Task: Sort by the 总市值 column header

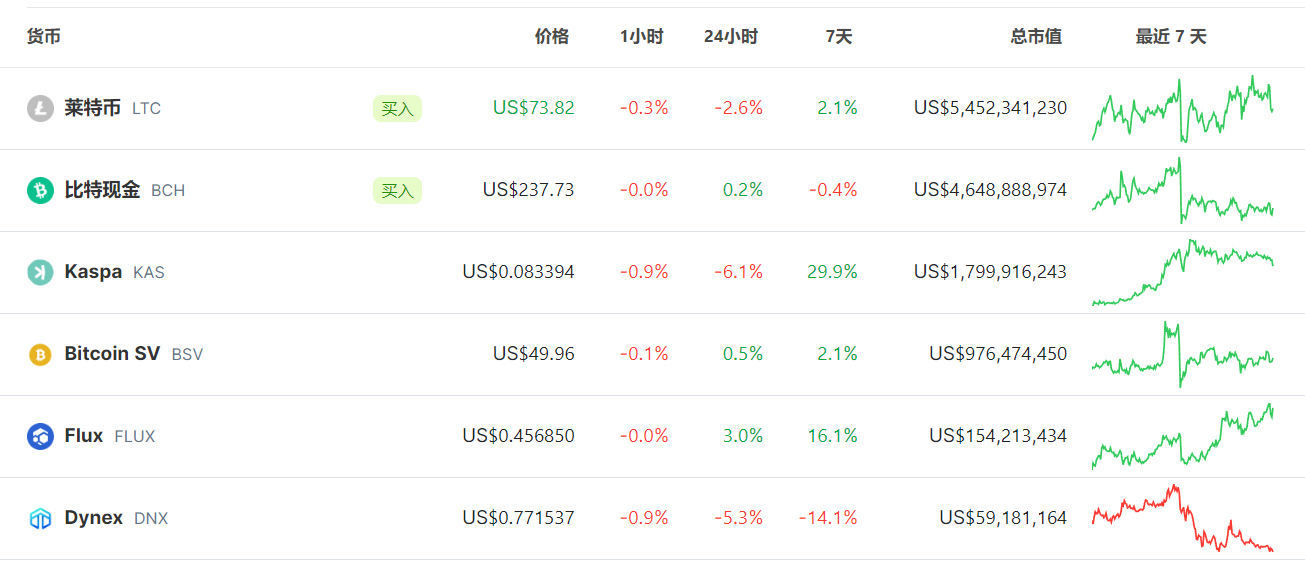Action: 1036,37
